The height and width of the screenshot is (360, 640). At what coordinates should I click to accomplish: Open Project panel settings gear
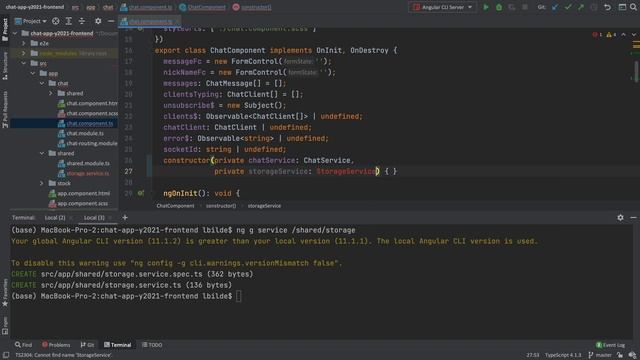point(98,21)
